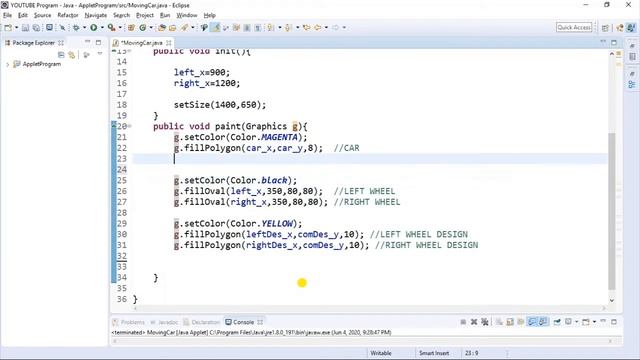Expand the AppletProgram project tree
This screenshot has width=640, height=360.
coord(7,64)
